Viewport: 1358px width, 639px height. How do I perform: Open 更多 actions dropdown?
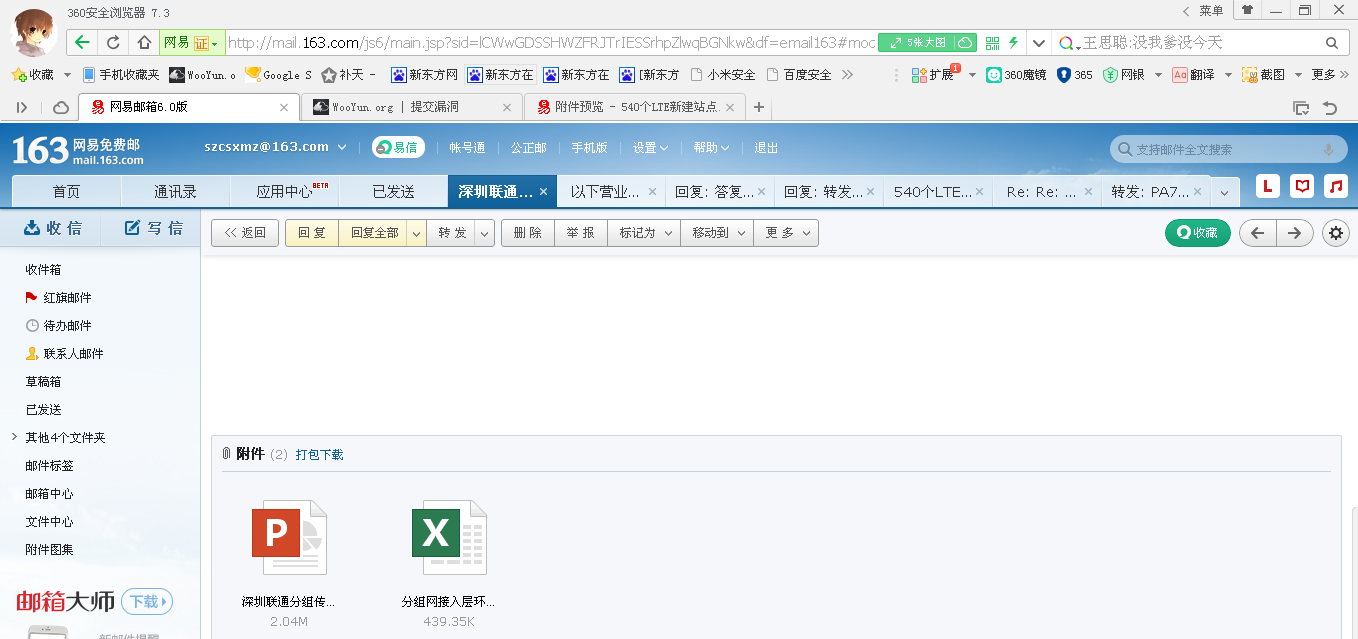(x=786, y=233)
